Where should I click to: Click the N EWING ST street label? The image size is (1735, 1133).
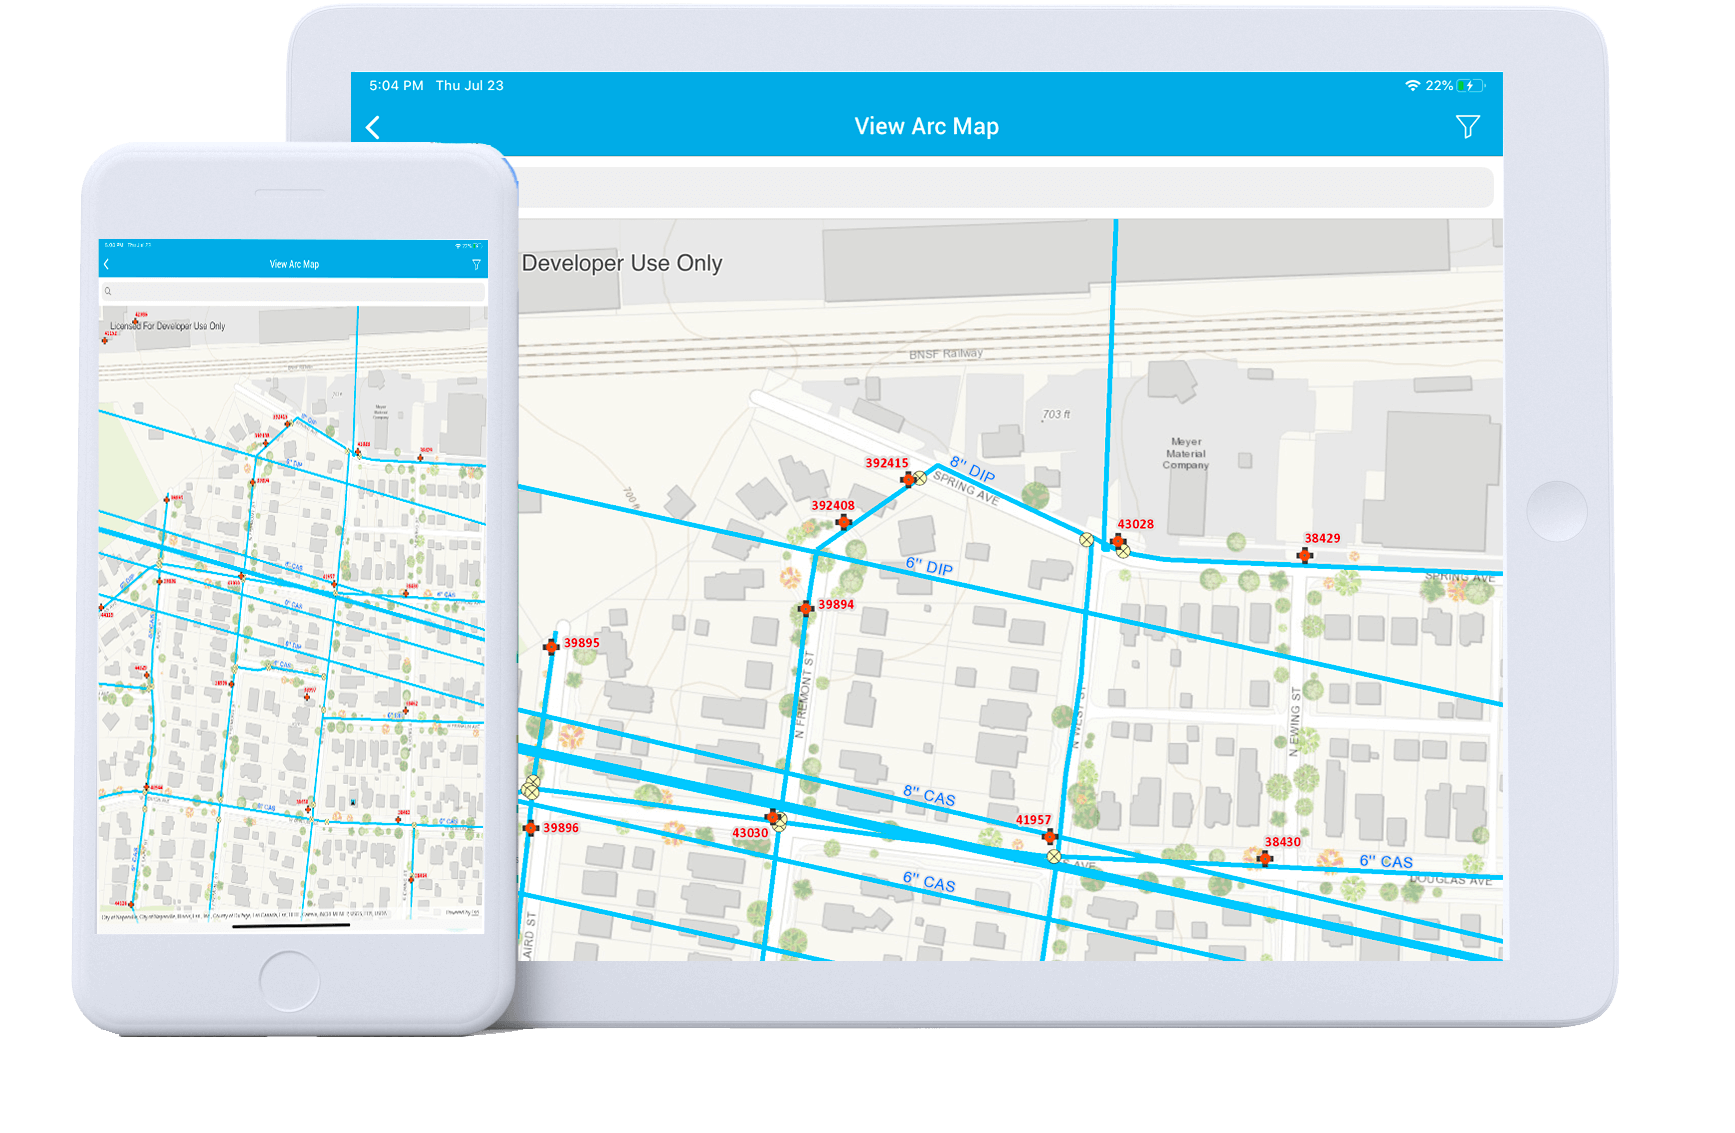1295,722
